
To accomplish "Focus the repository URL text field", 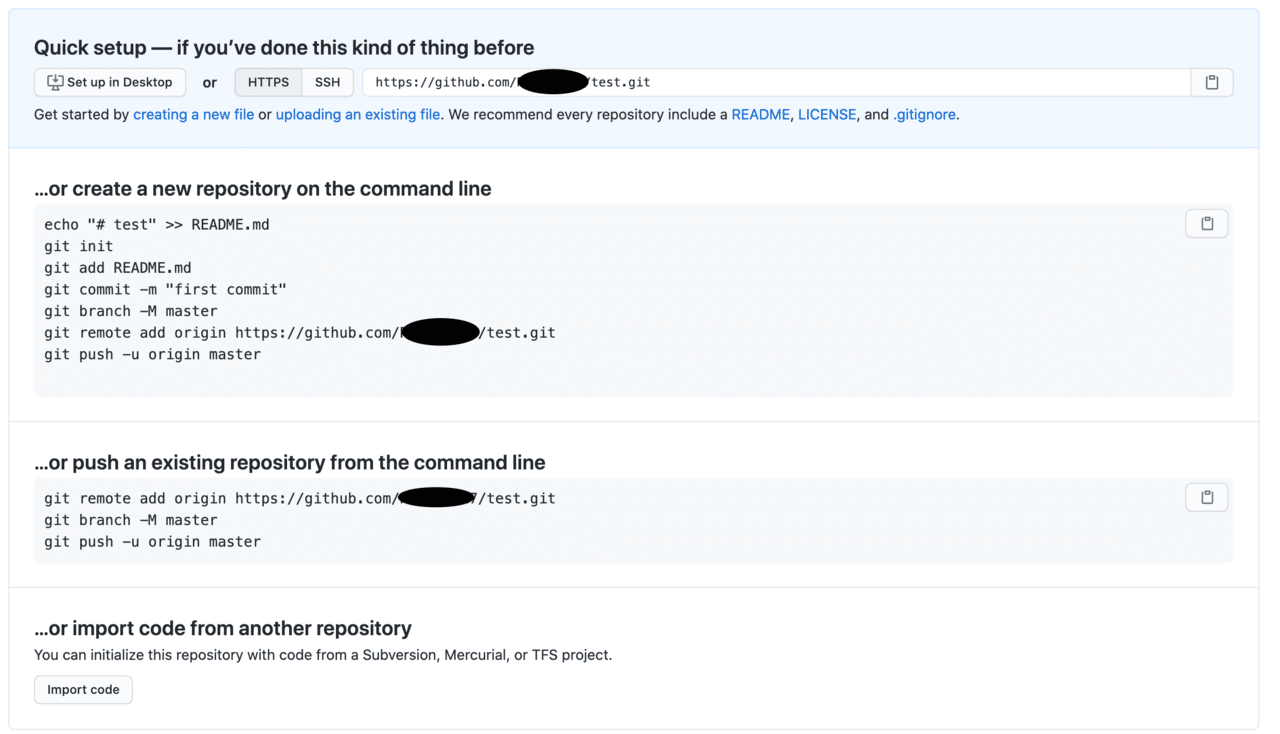I will pos(777,82).
